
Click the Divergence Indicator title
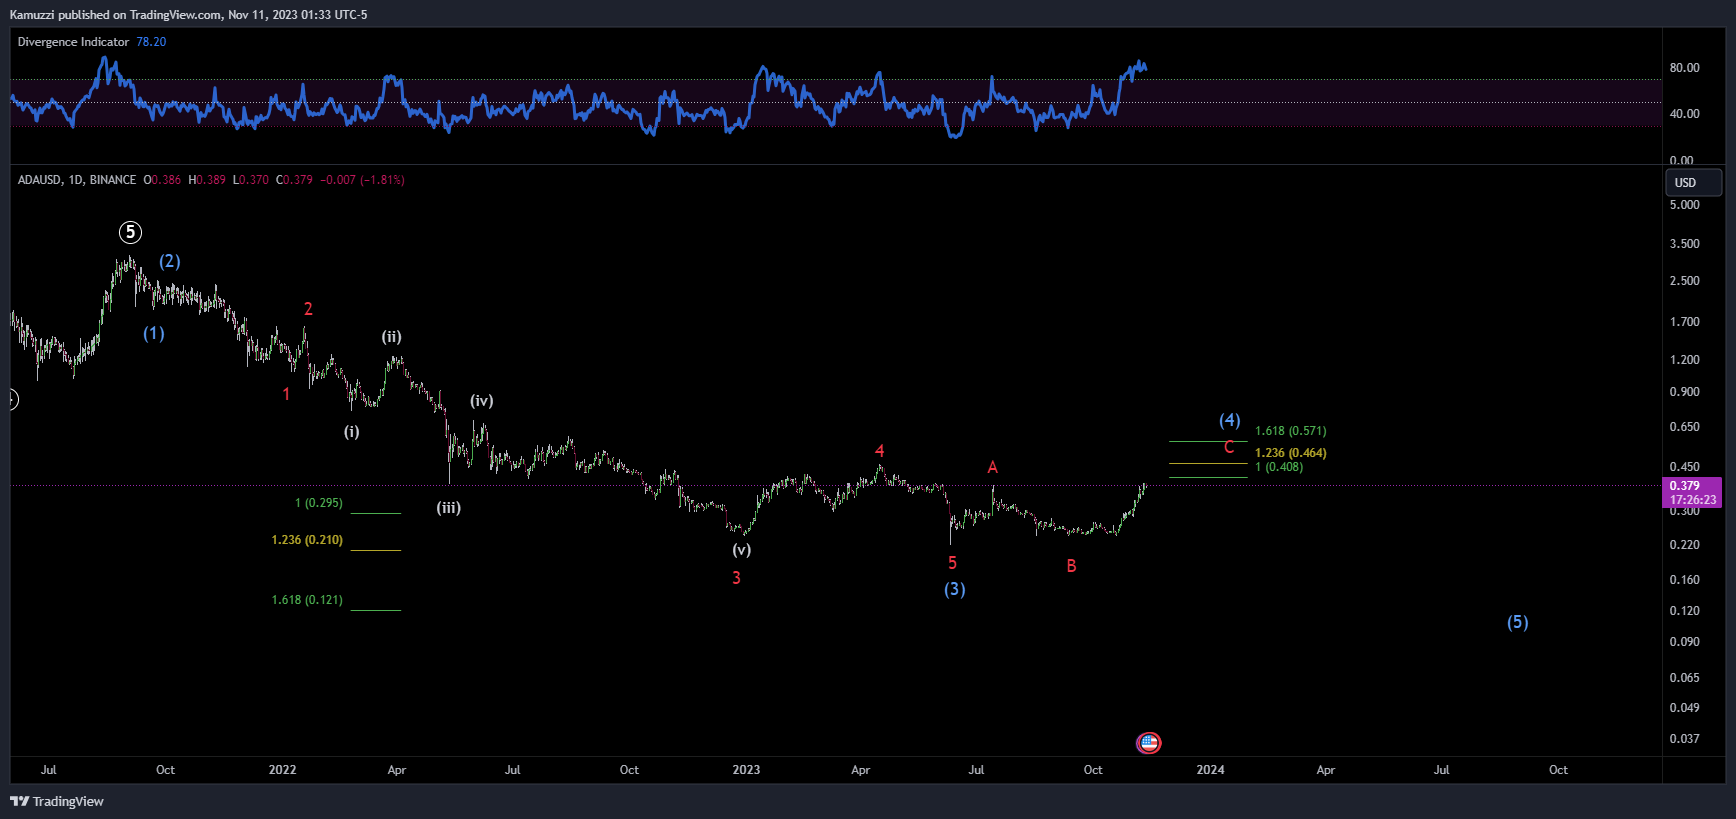[73, 42]
